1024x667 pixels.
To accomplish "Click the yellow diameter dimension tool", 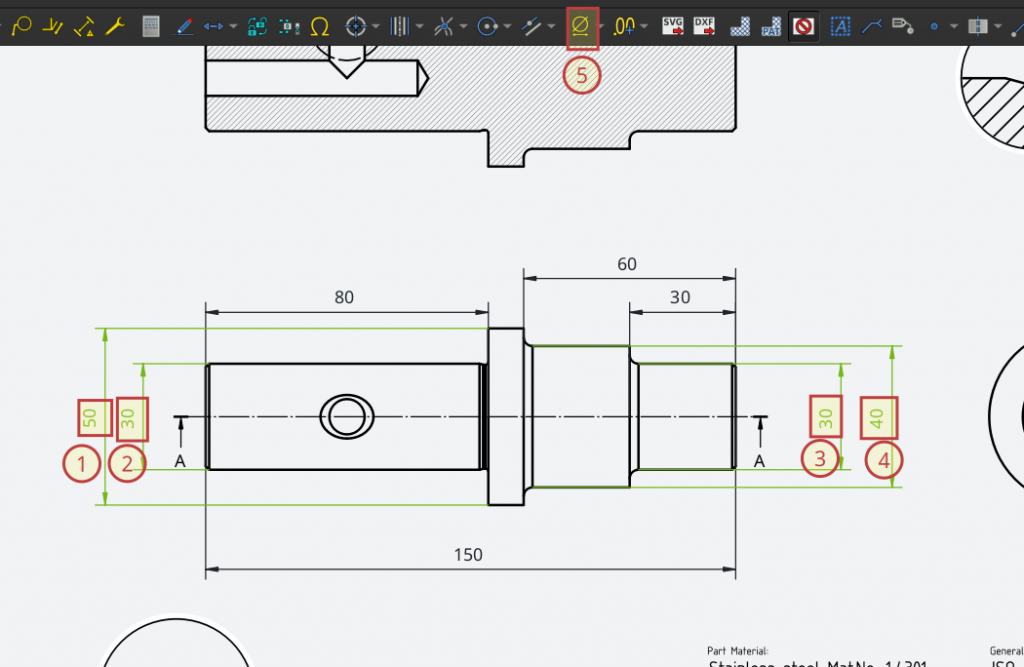I will click(x=582, y=26).
